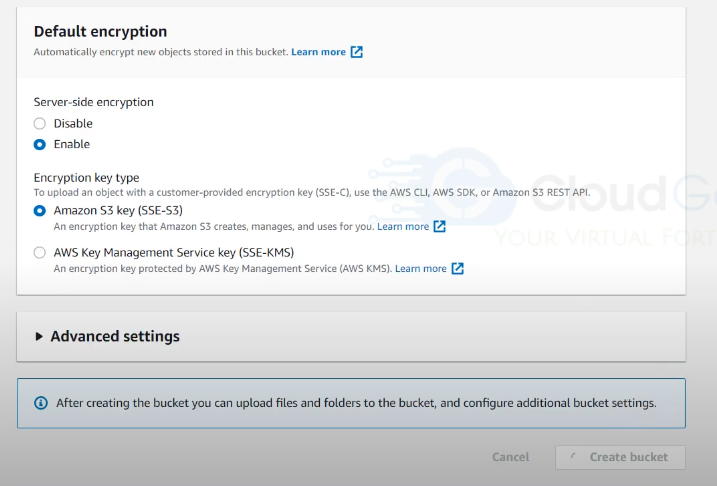Choose Amazon S3 key (SSE-S3) radio

(40, 211)
